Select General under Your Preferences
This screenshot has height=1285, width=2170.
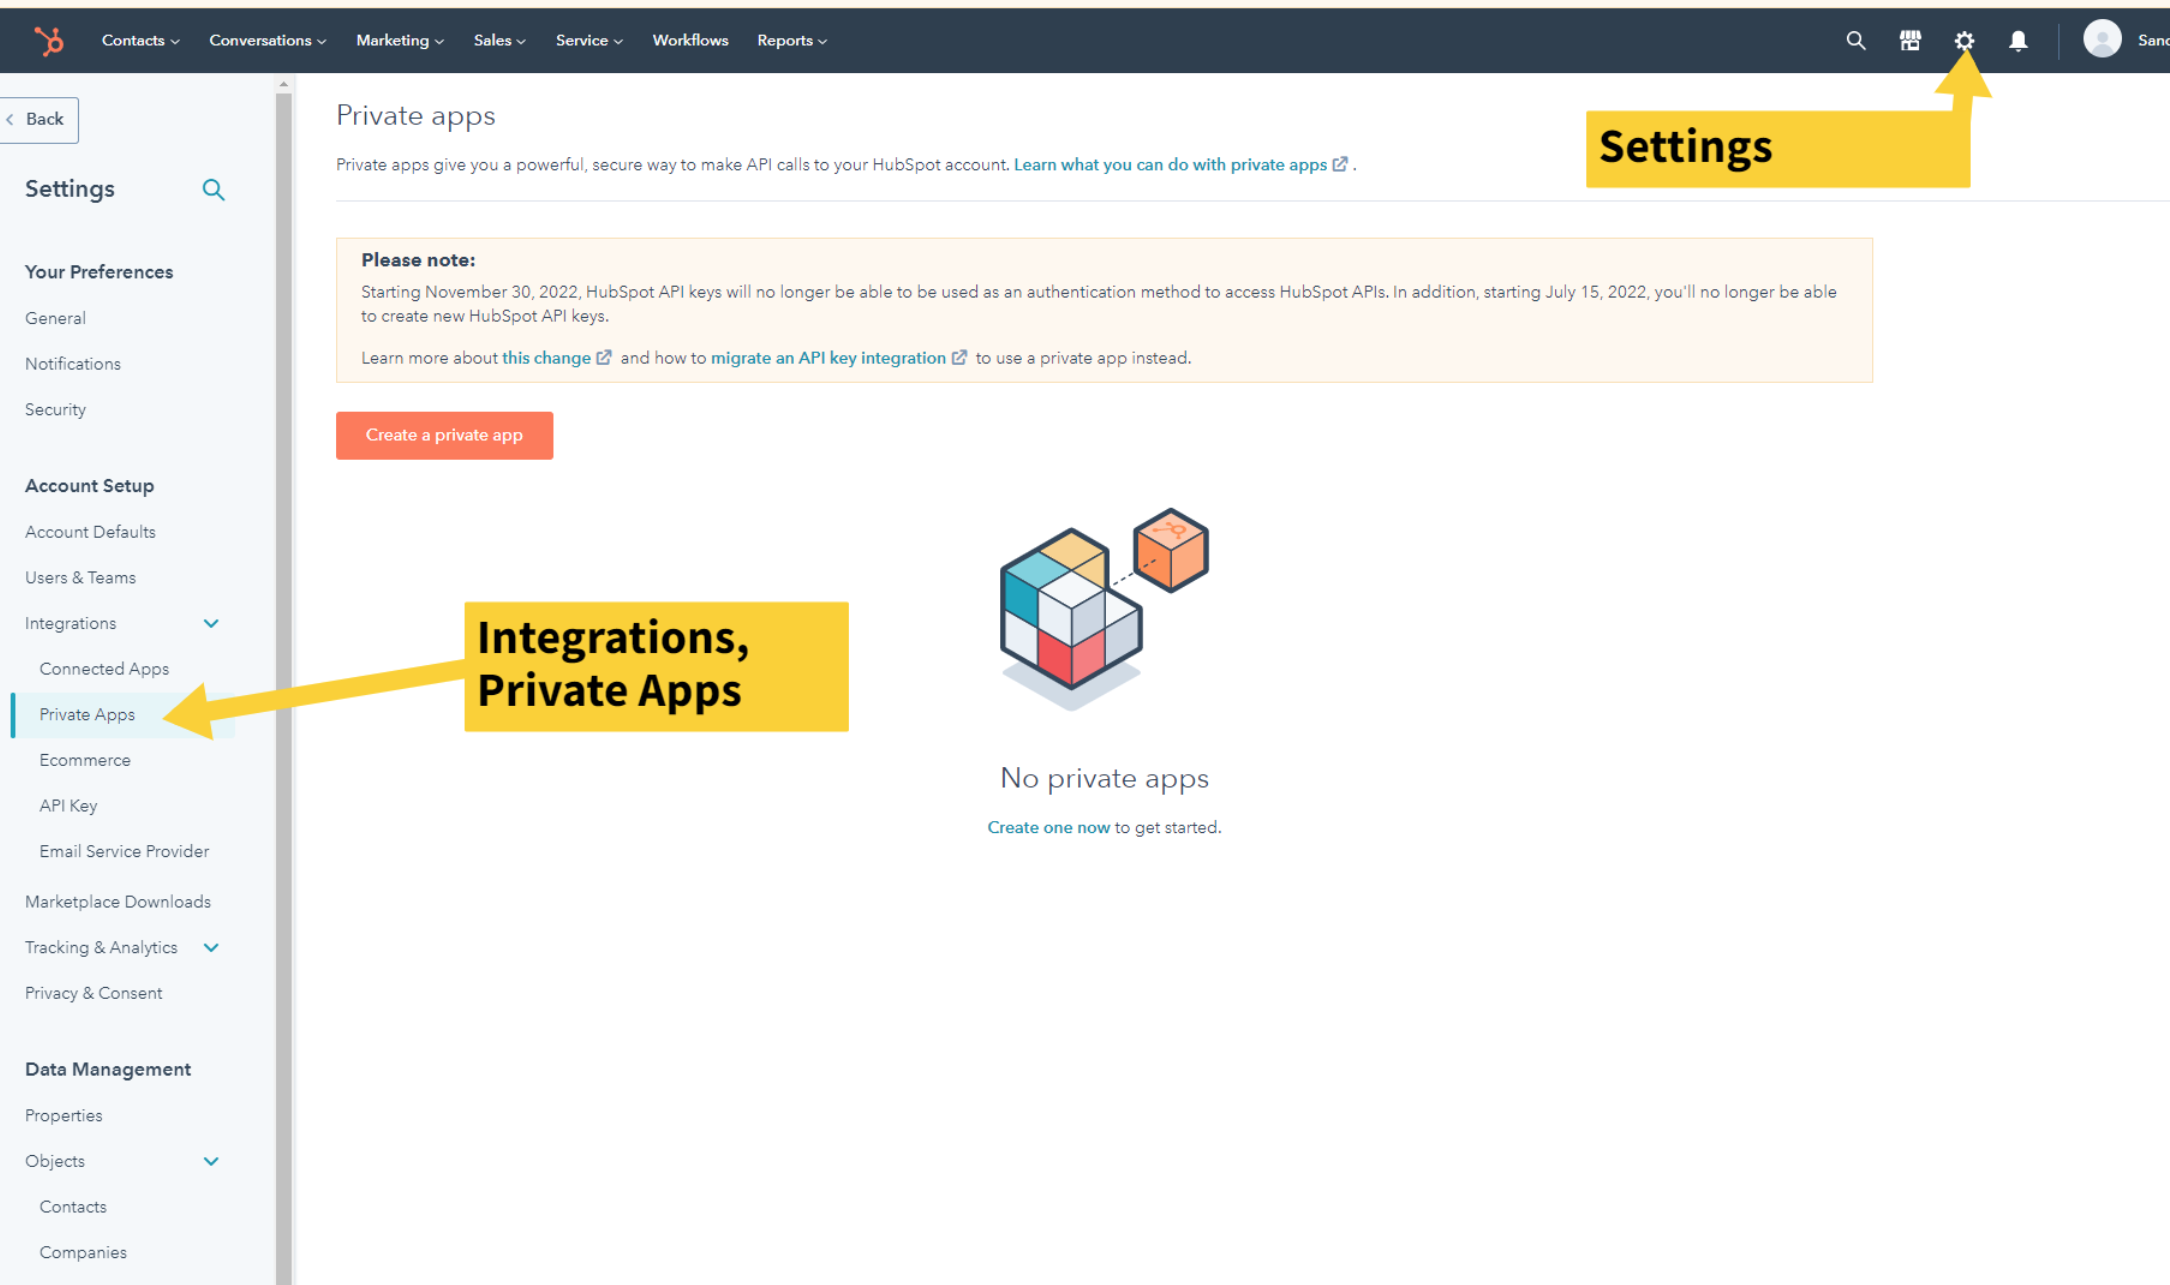55,319
